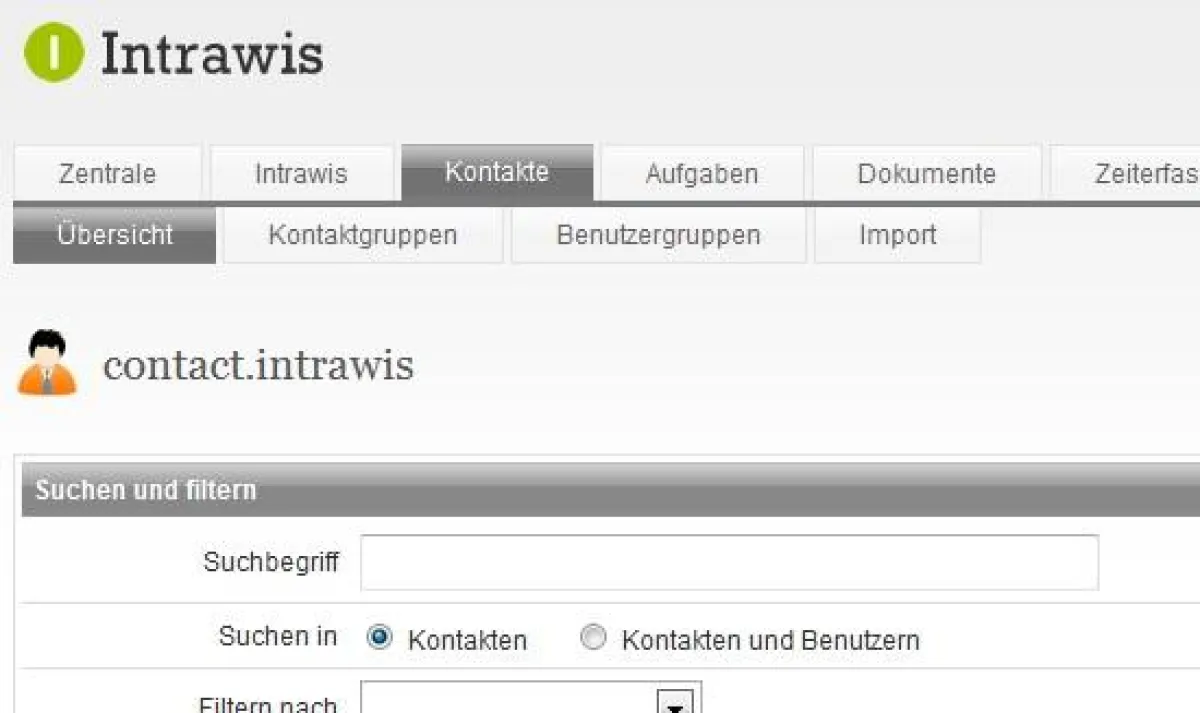Image resolution: width=1200 pixels, height=713 pixels.
Task: Select the Kontakte tab
Action: [497, 171]
